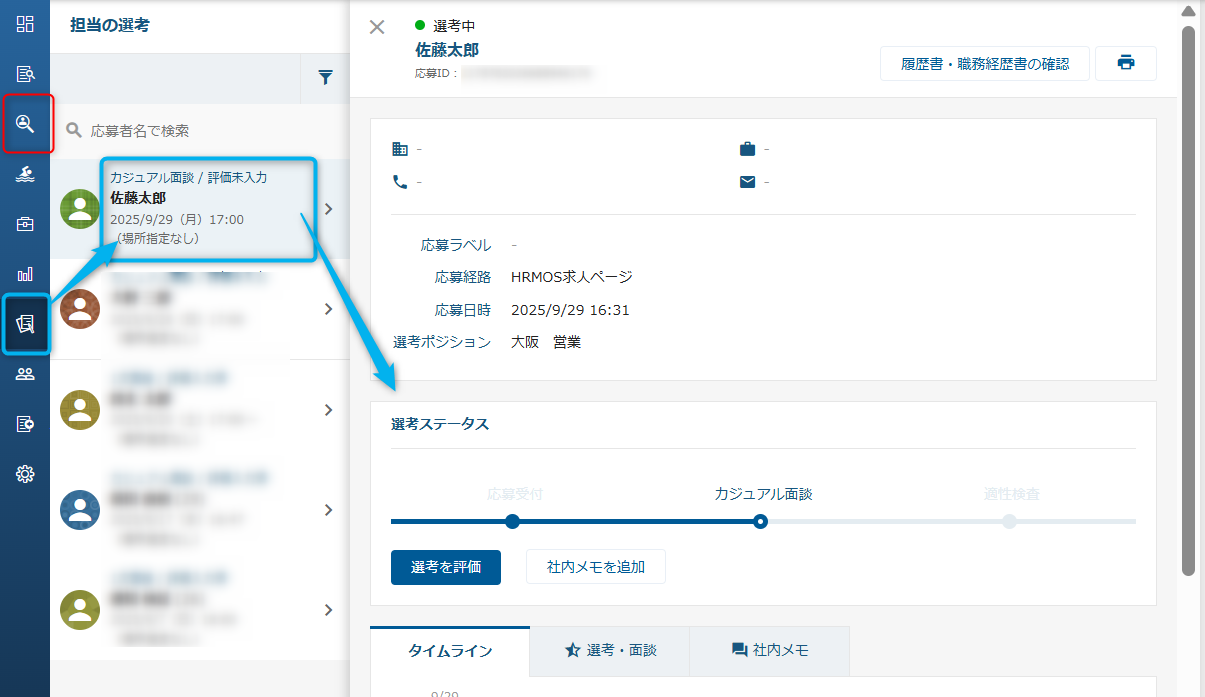
Task: Select the カジュアル面談 step marker
Action: click(761, 521)
